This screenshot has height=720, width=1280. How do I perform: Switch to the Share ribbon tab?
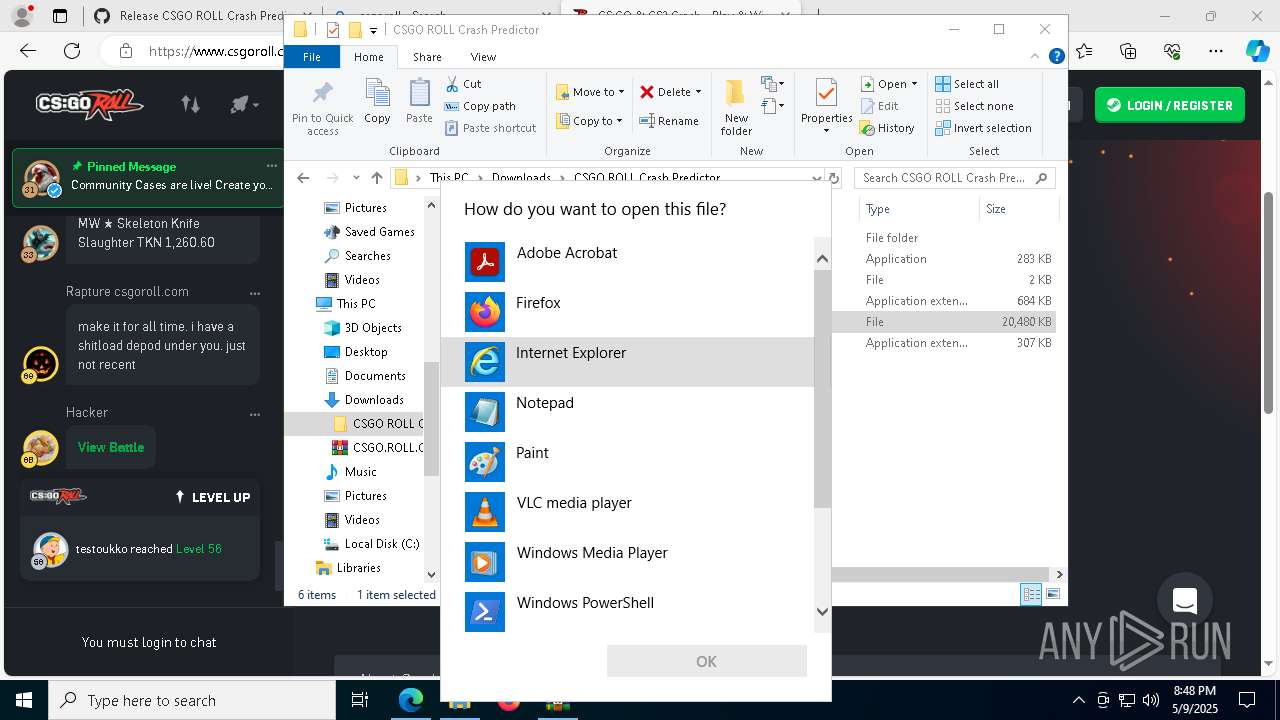click(427, 57)
